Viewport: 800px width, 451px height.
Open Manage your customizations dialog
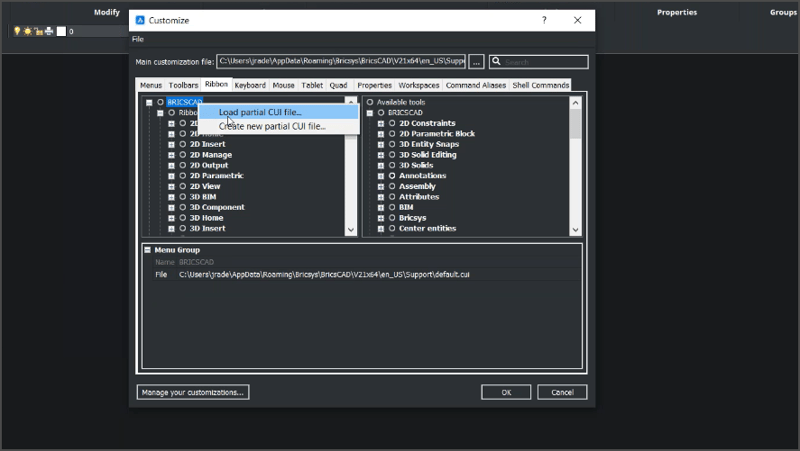(x=193, y=392)
